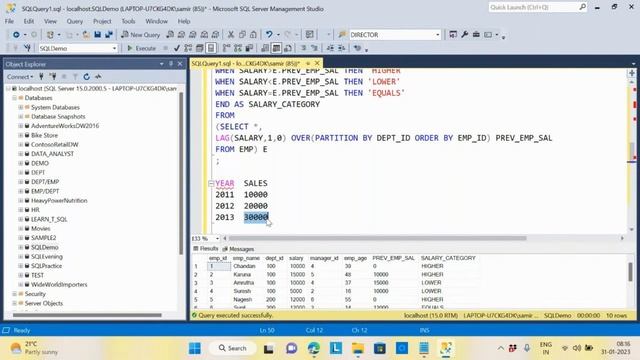
Task: Open the Project menu
Action: [x=102, y=21]
